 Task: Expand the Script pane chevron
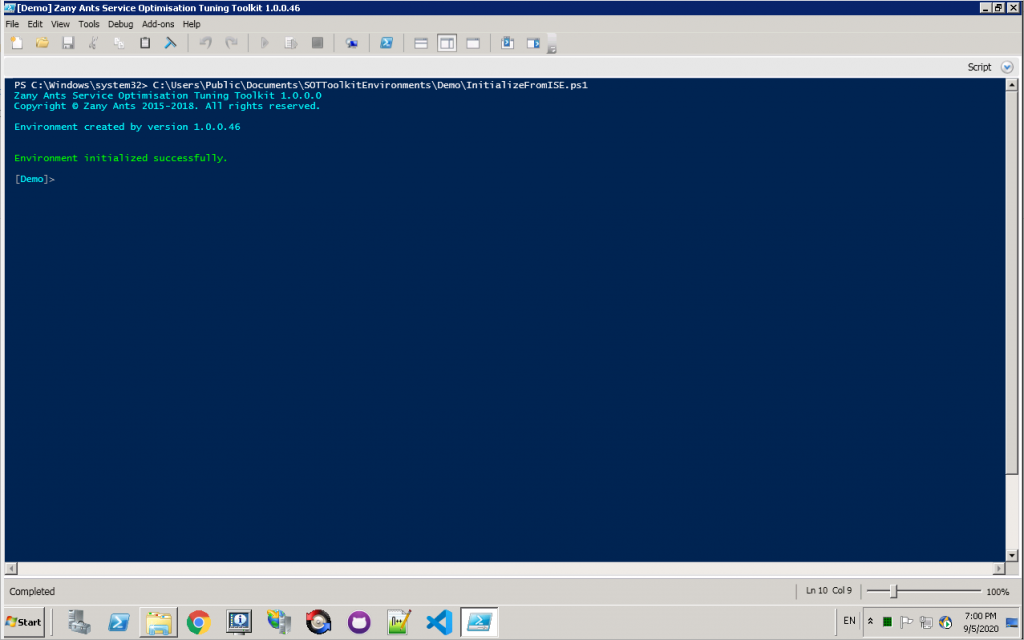1007,67
